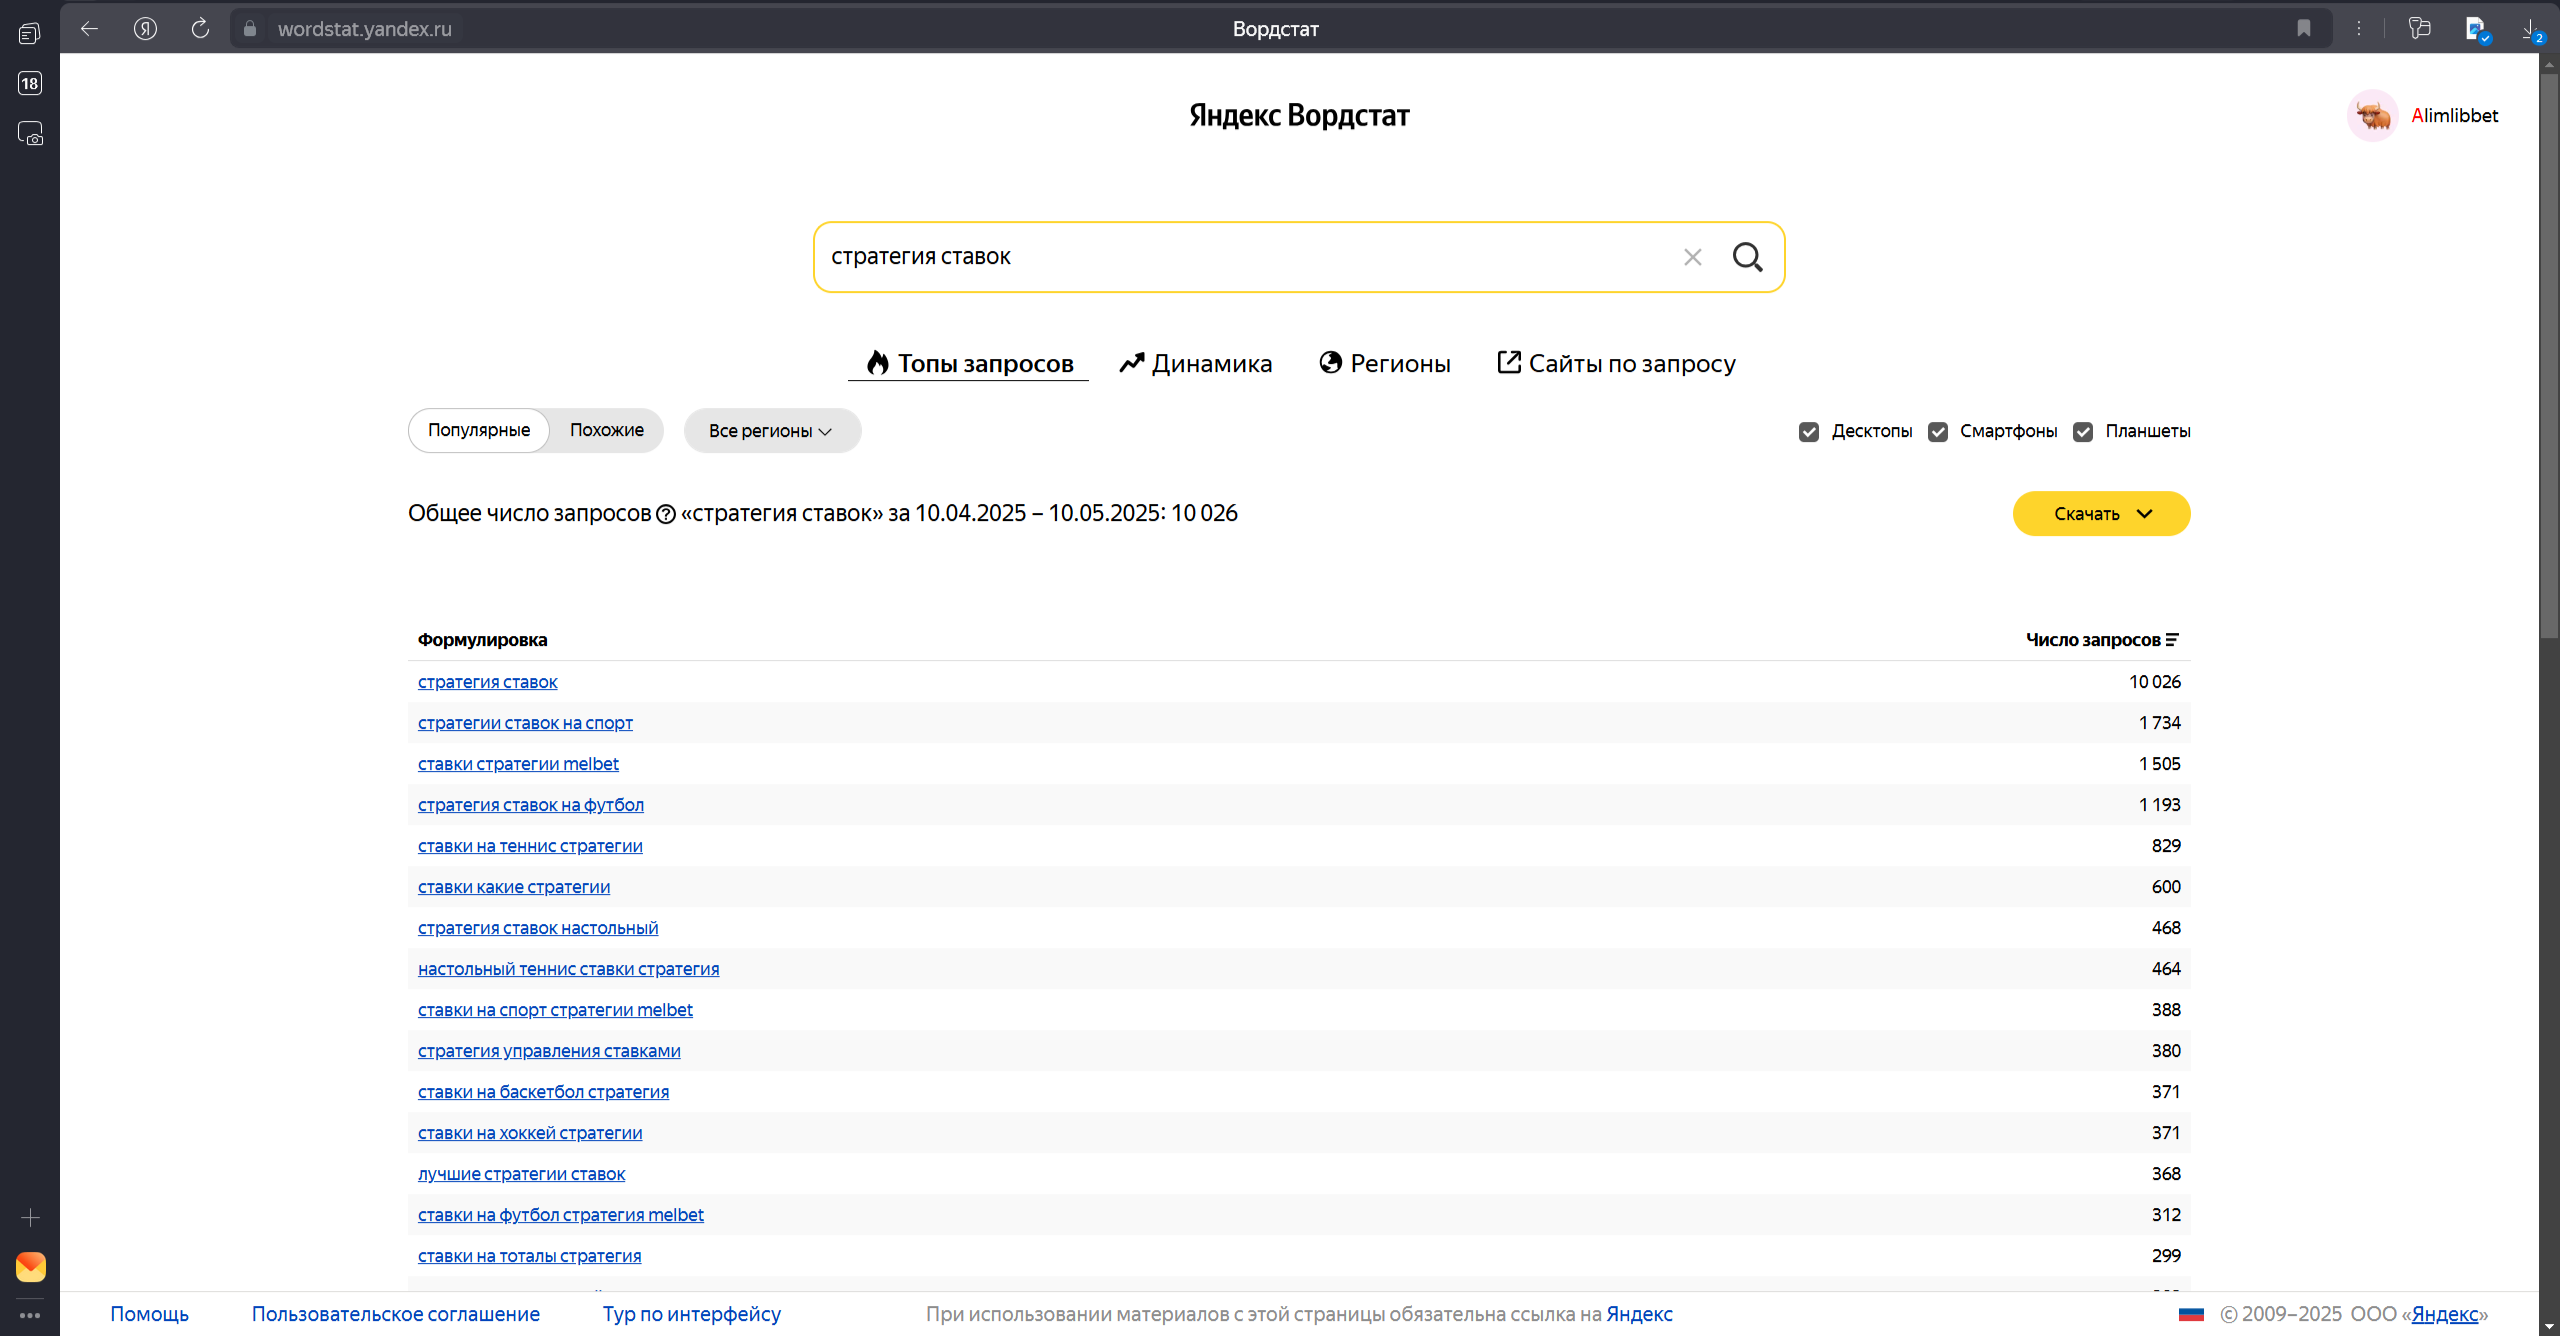Click the browser back arrow
The image size is (2560, 1336).
89,29
